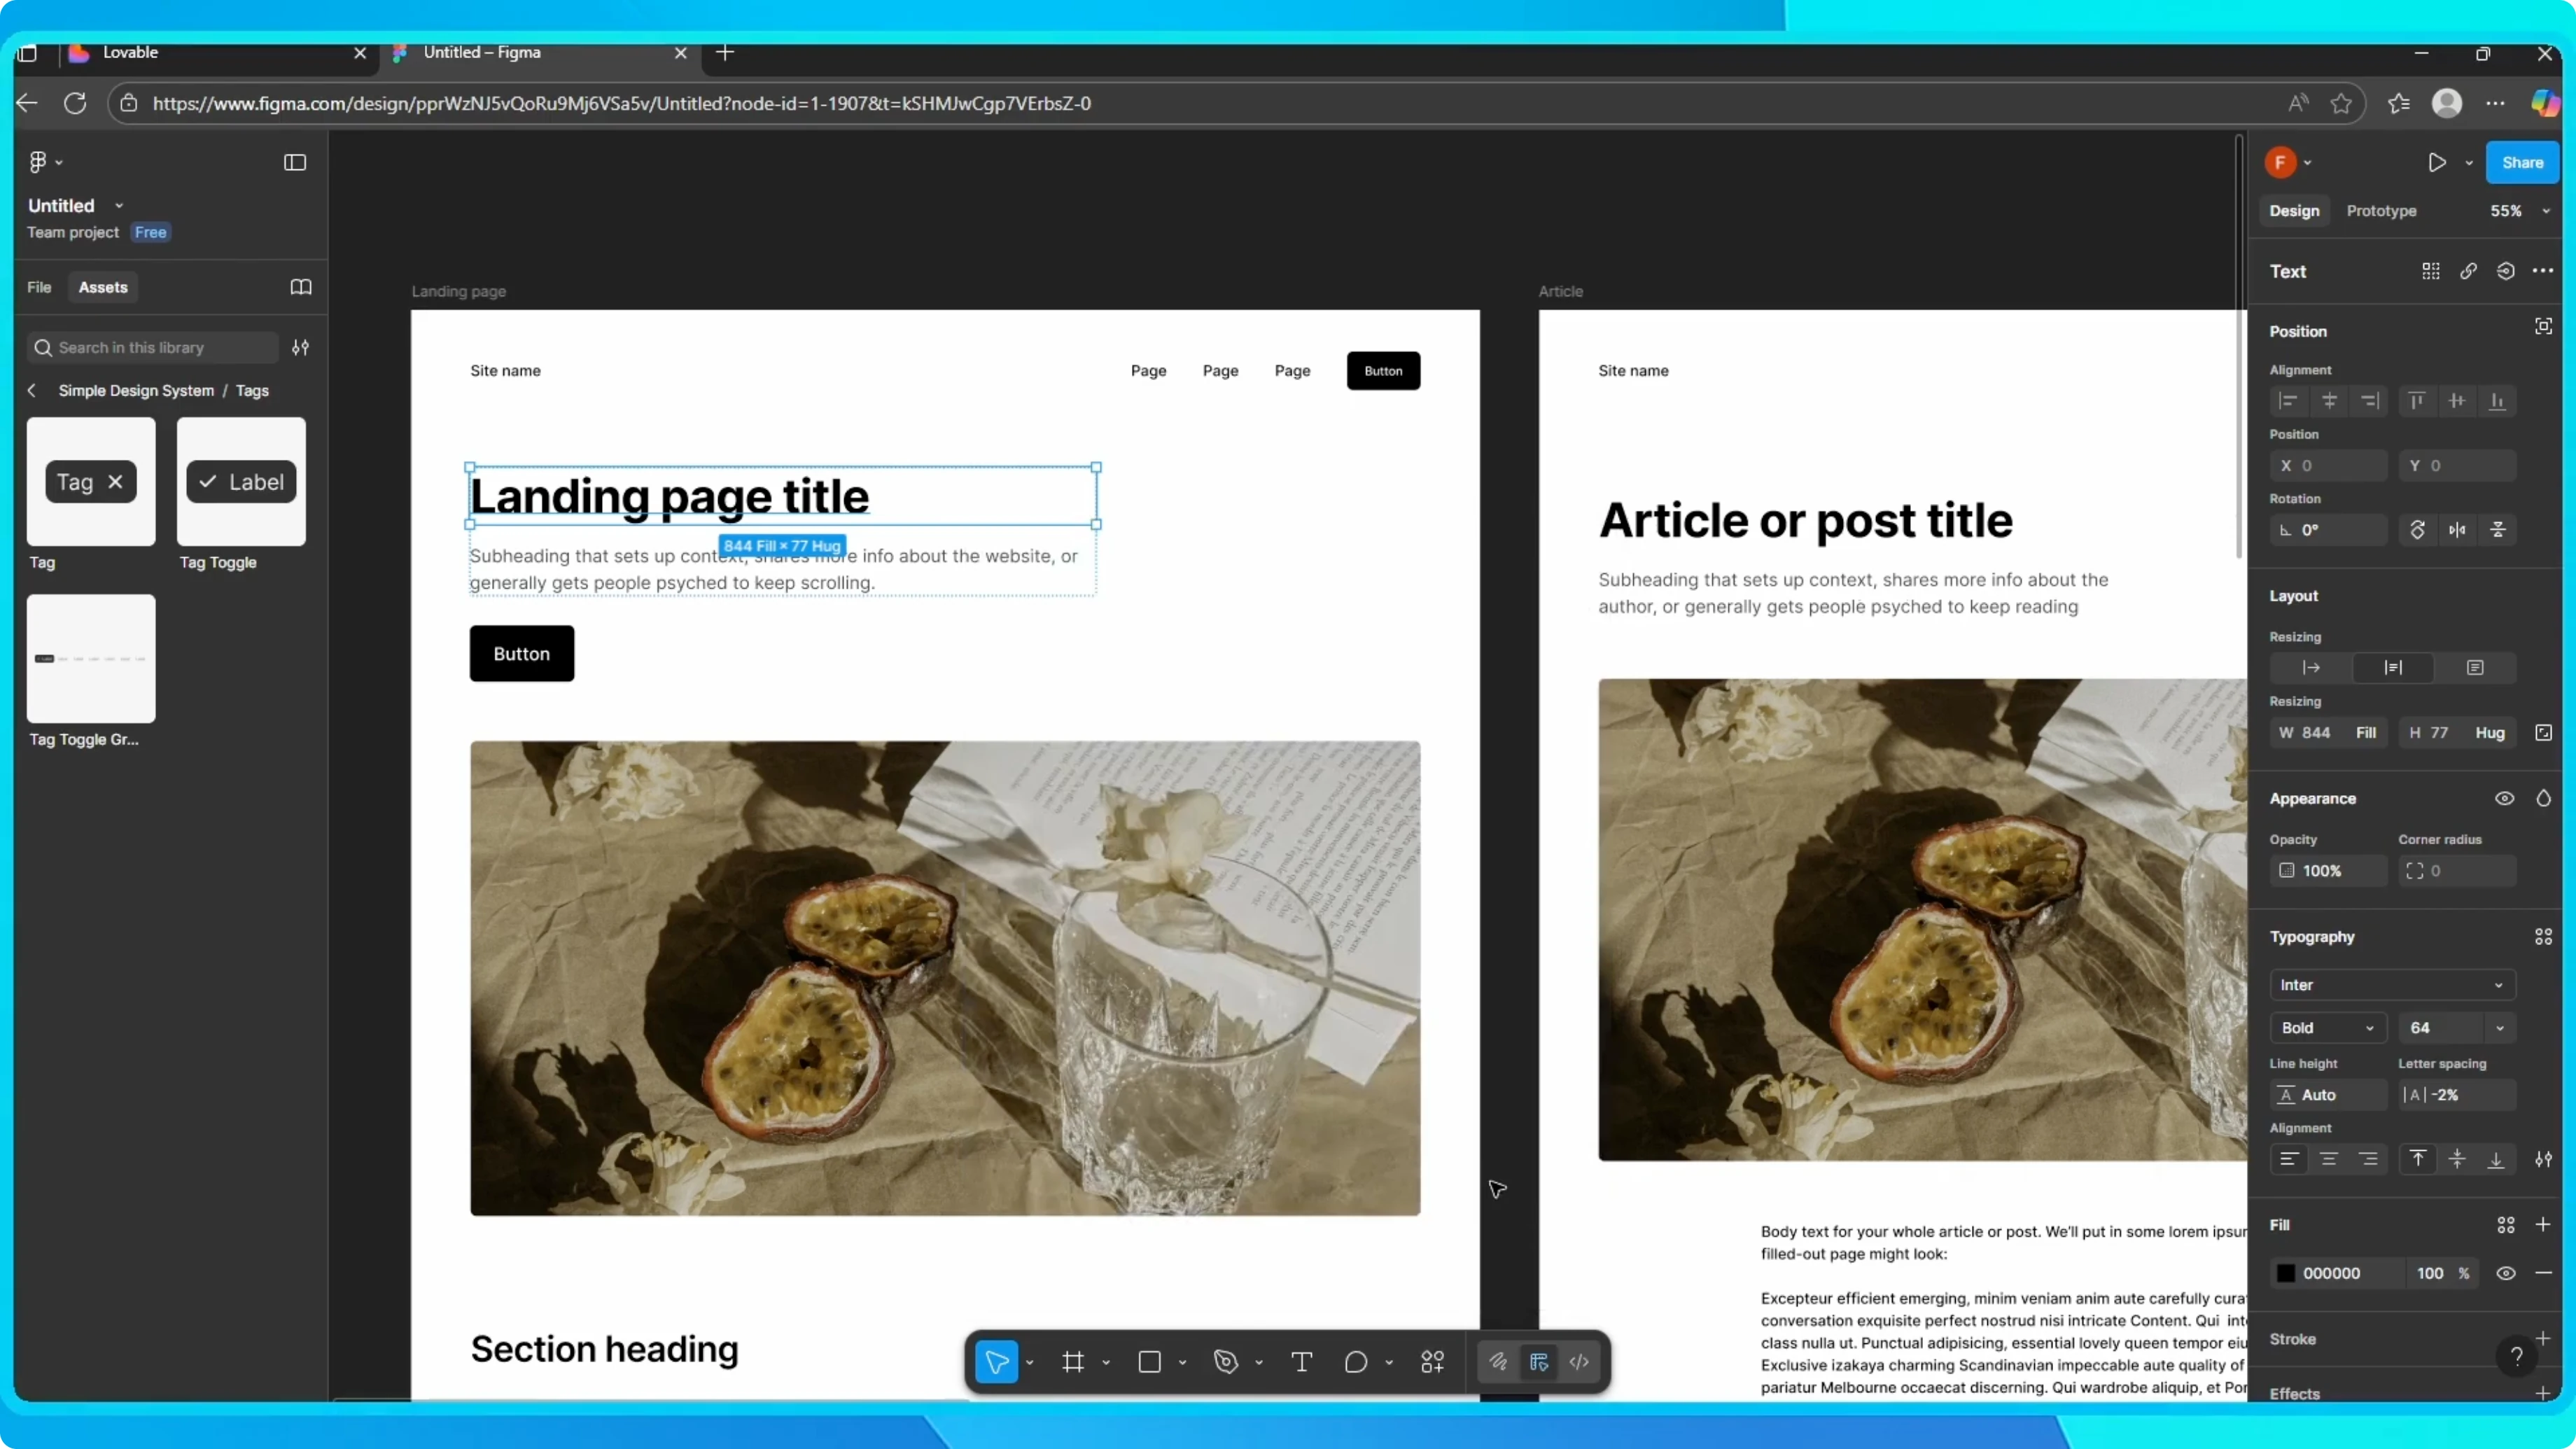Open asset search filter settings
This screenshot has width=2576, height=1449.
click(x=300, y=347)
